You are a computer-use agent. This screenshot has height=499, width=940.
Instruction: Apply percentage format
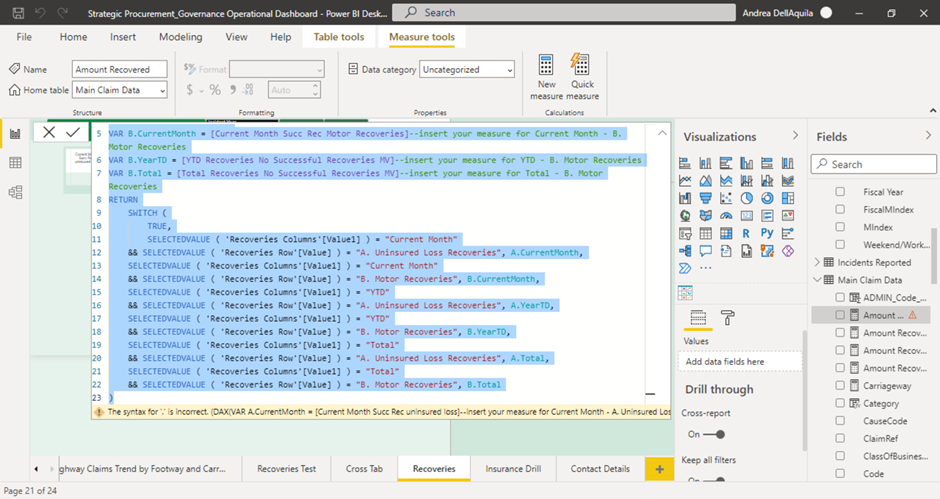215,90
